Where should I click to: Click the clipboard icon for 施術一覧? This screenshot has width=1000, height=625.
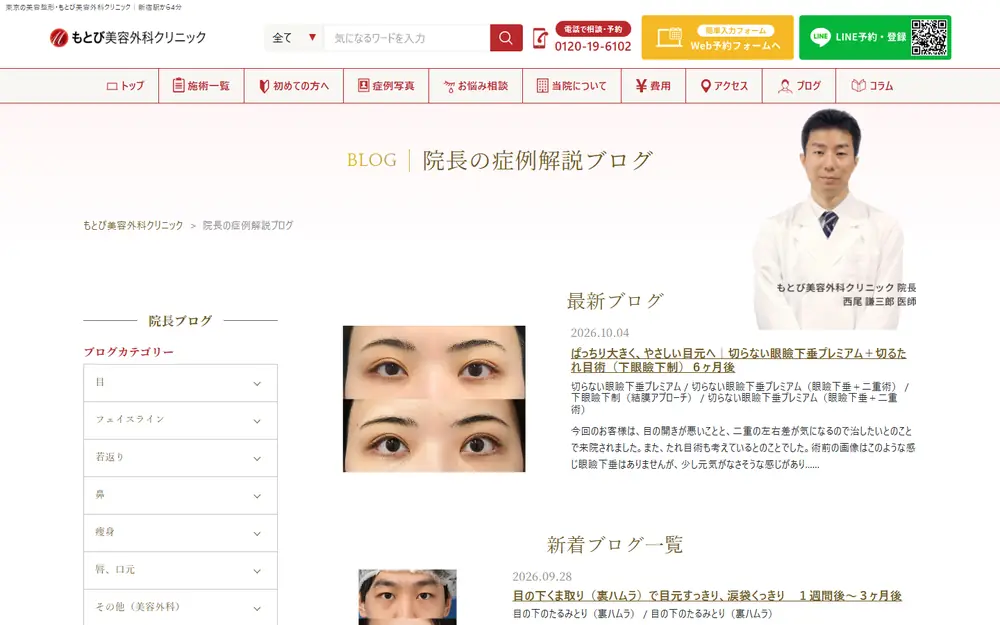(179, 85)
